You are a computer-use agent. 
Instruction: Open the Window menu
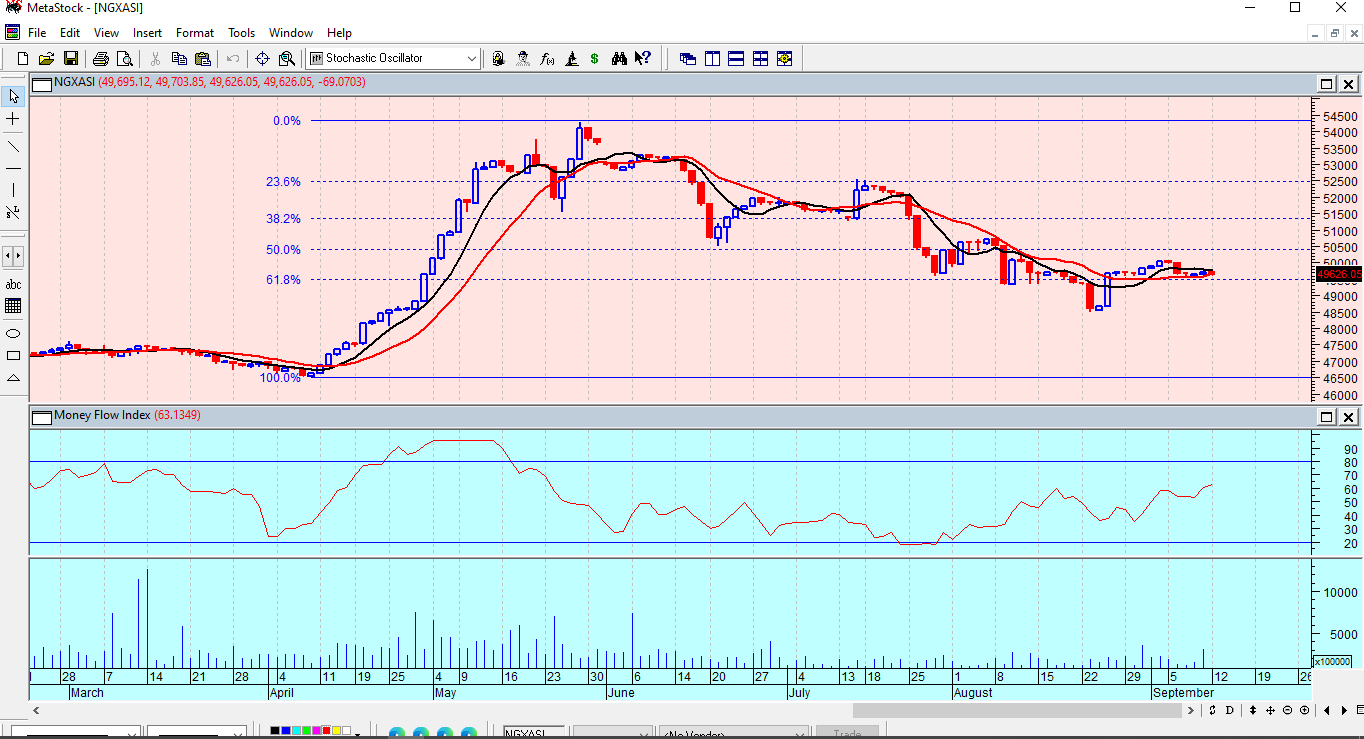click(291, 33)
